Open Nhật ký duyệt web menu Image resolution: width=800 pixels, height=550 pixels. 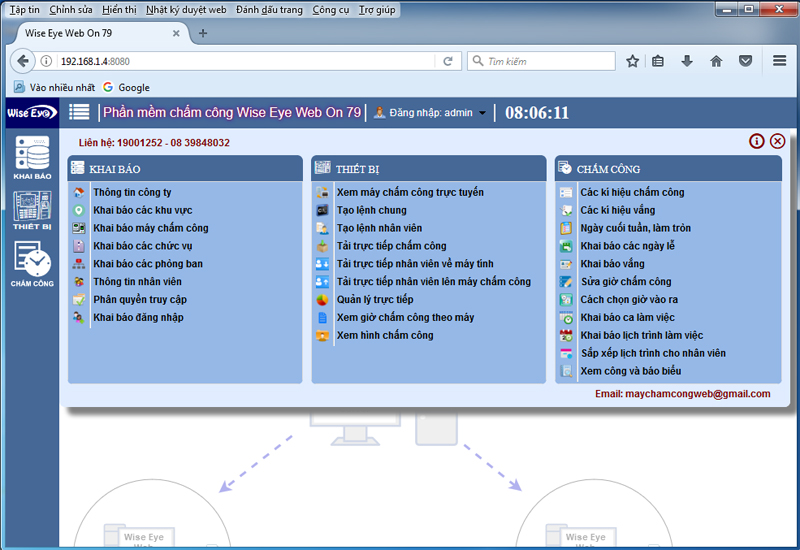[186, 10]
